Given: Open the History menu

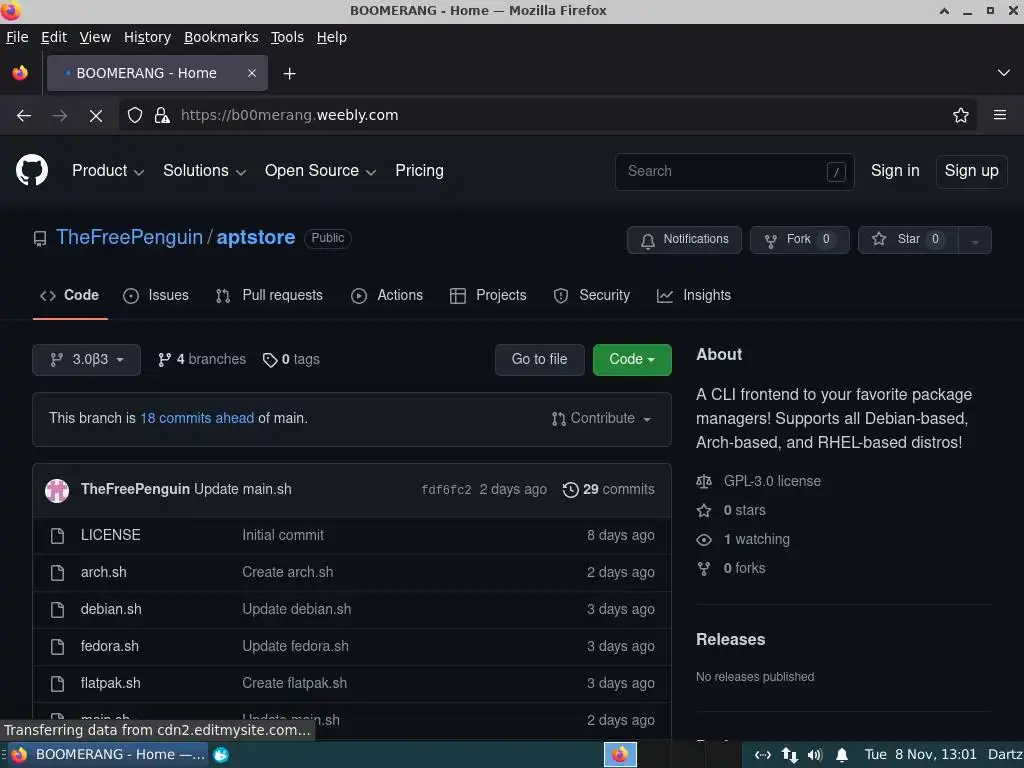Looking at the screenshot, I should (148, 37).
